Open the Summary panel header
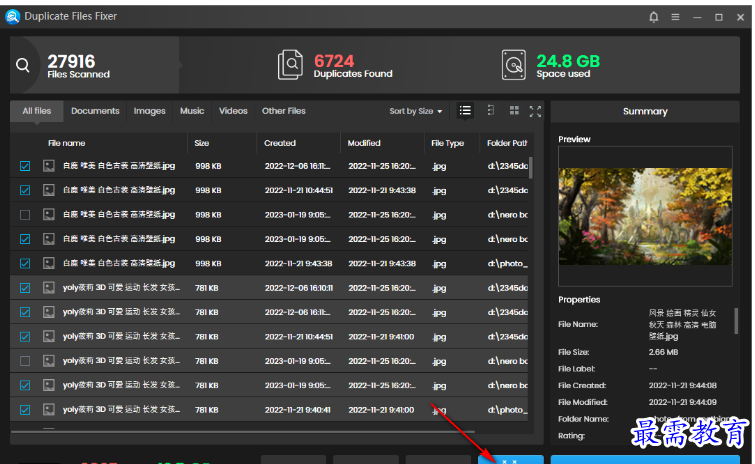 point(645,112)
